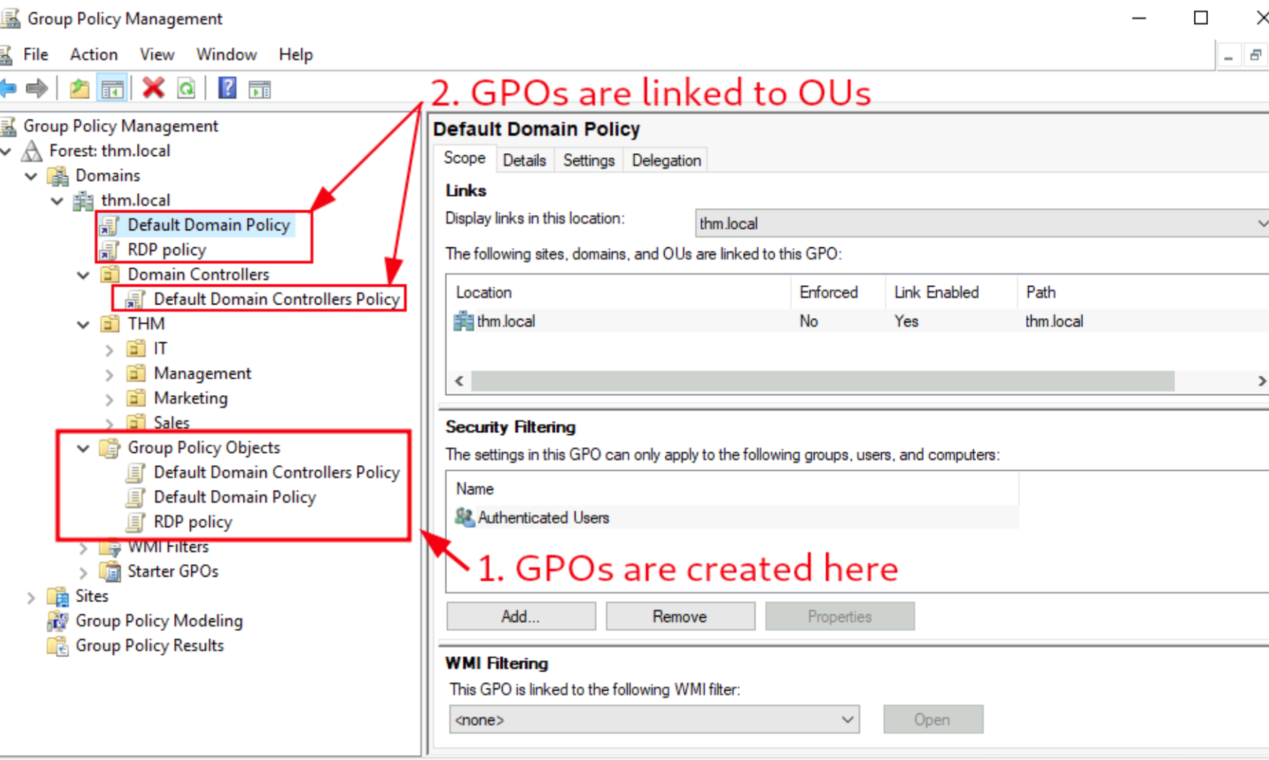The height and width of the screenshot is (760, 1269).
Task: Open the Help menu
Action: tap(295, 54)
